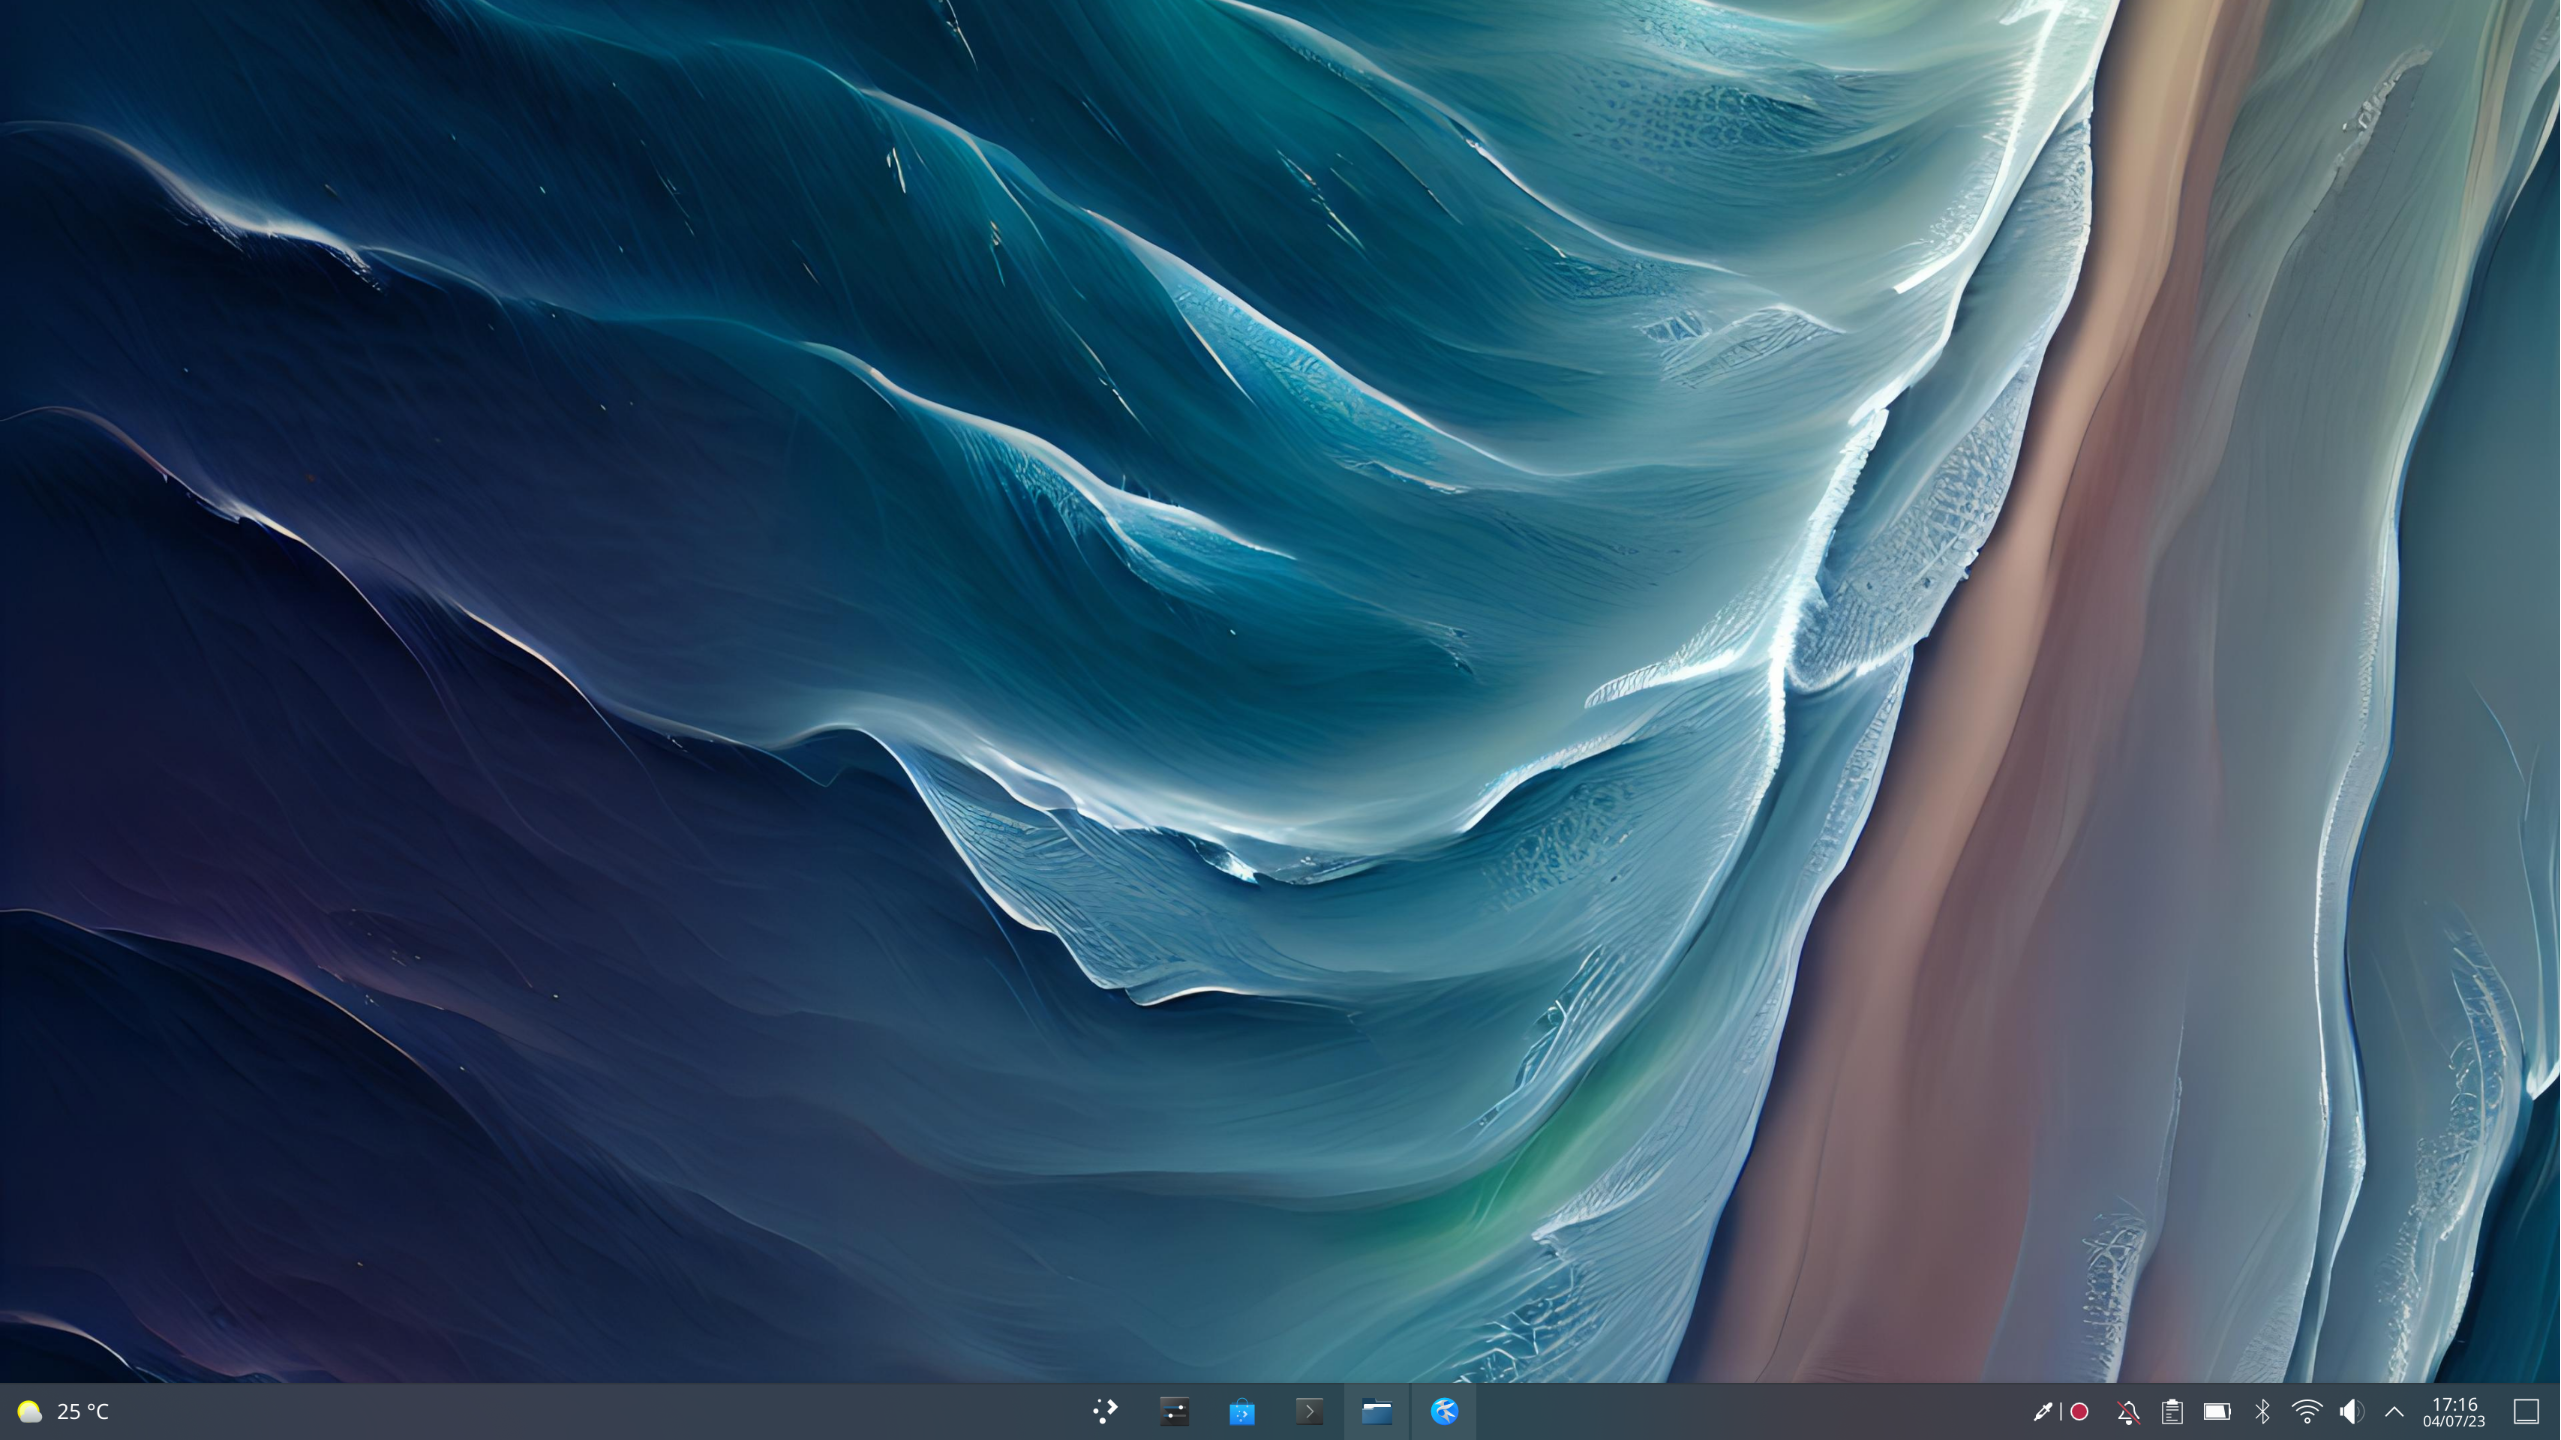Image resolution: width=2561 pixels, height=1440 pixels.
Task: Open the clipboard tray applet
Action: (x=2172, y=1411)
